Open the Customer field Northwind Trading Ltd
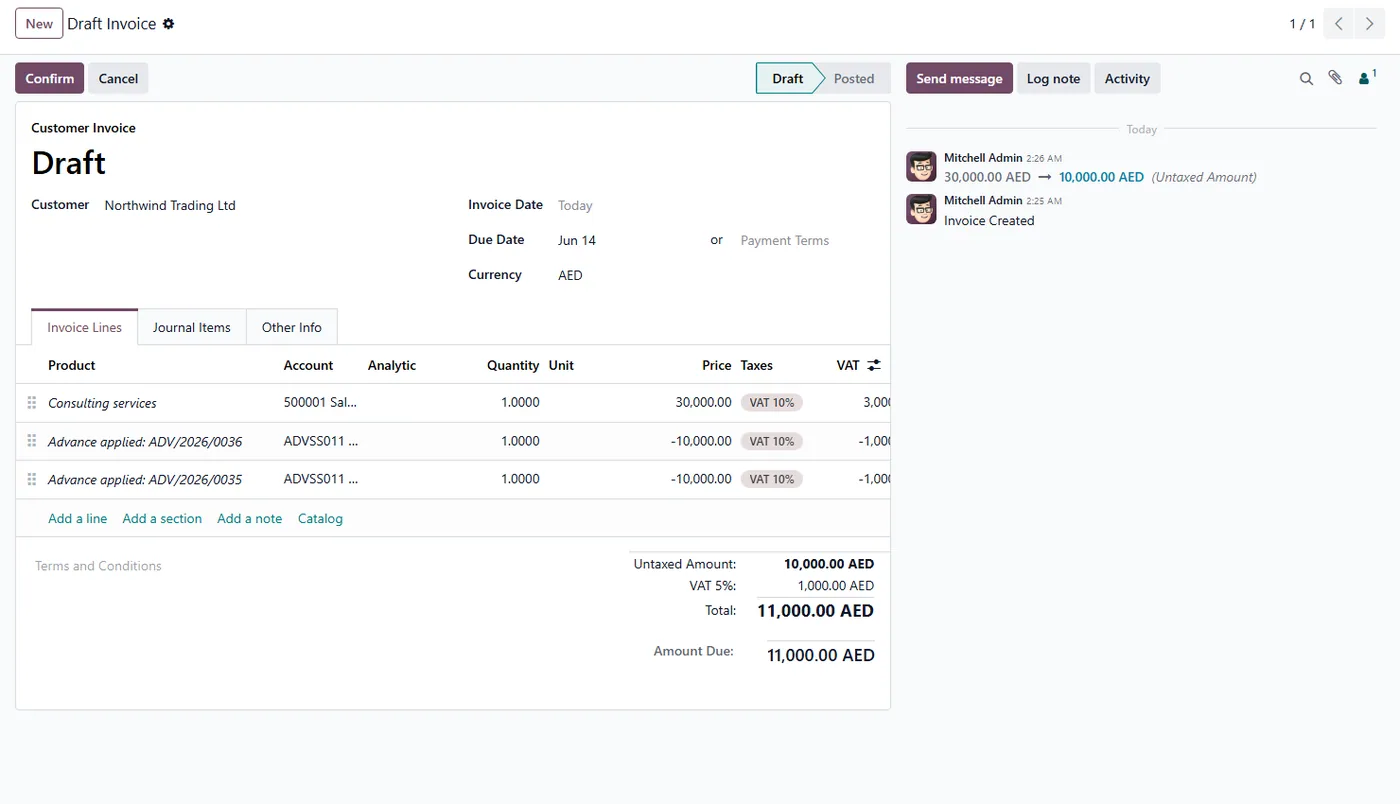Viewport: 1400px width, 804px height. (x=170, y=206)
